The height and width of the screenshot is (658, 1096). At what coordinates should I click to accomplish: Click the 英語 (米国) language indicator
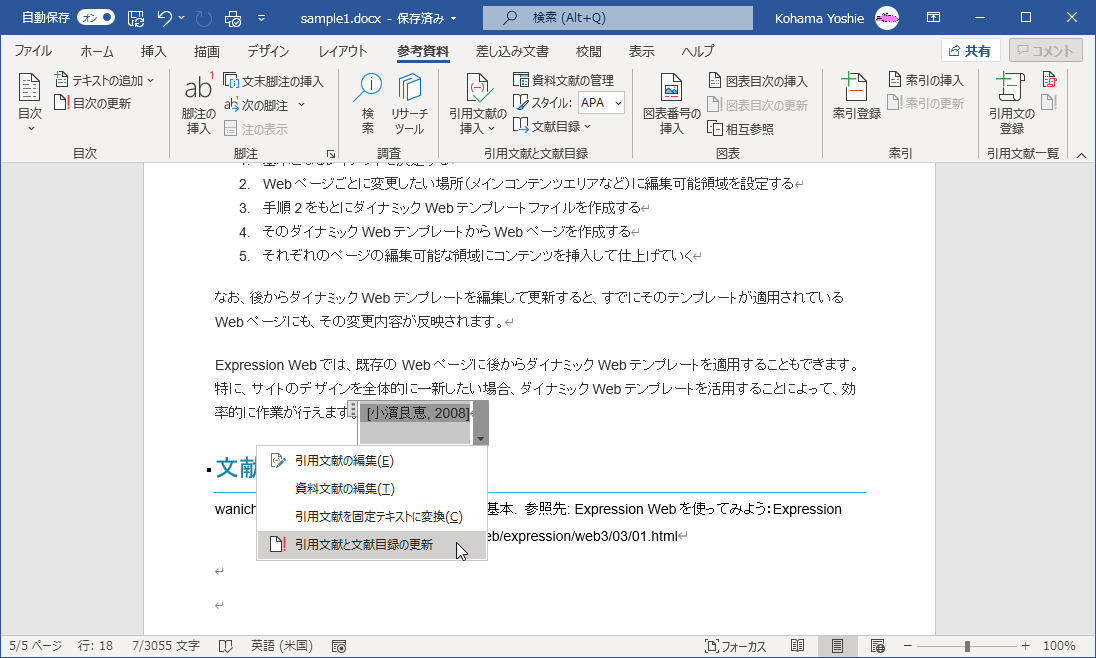(282, 646)
